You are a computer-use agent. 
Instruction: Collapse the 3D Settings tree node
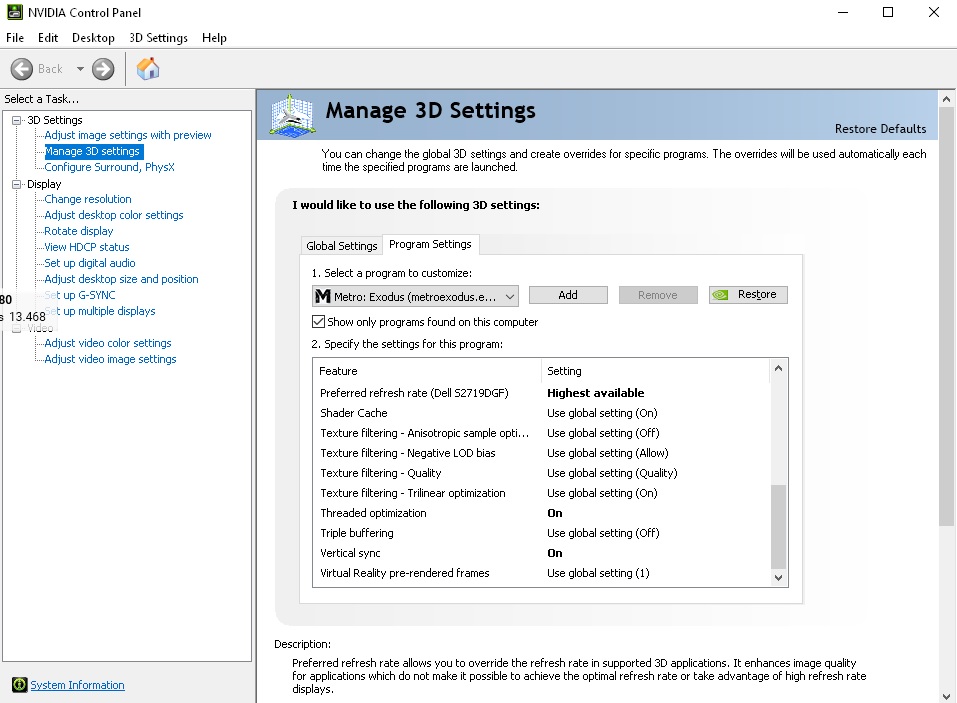coord(17,120)
